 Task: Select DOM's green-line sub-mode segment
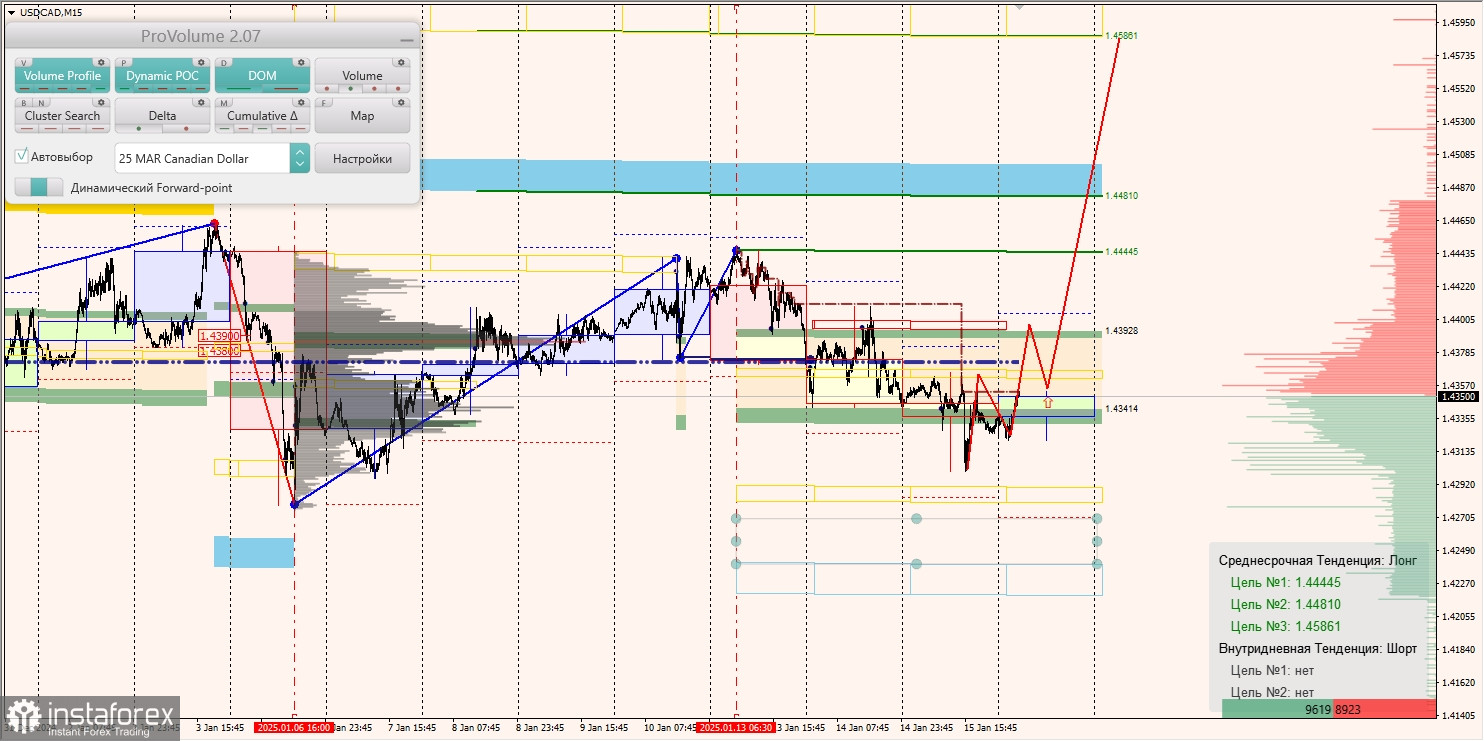coord(239,88)
